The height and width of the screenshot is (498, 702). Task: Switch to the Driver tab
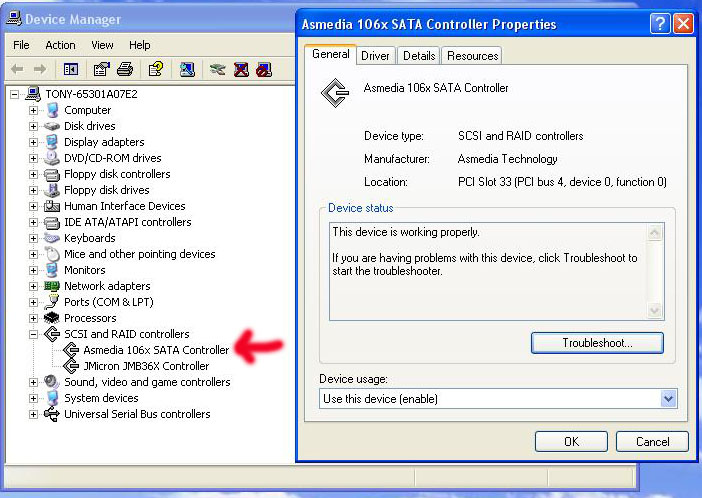375,56
